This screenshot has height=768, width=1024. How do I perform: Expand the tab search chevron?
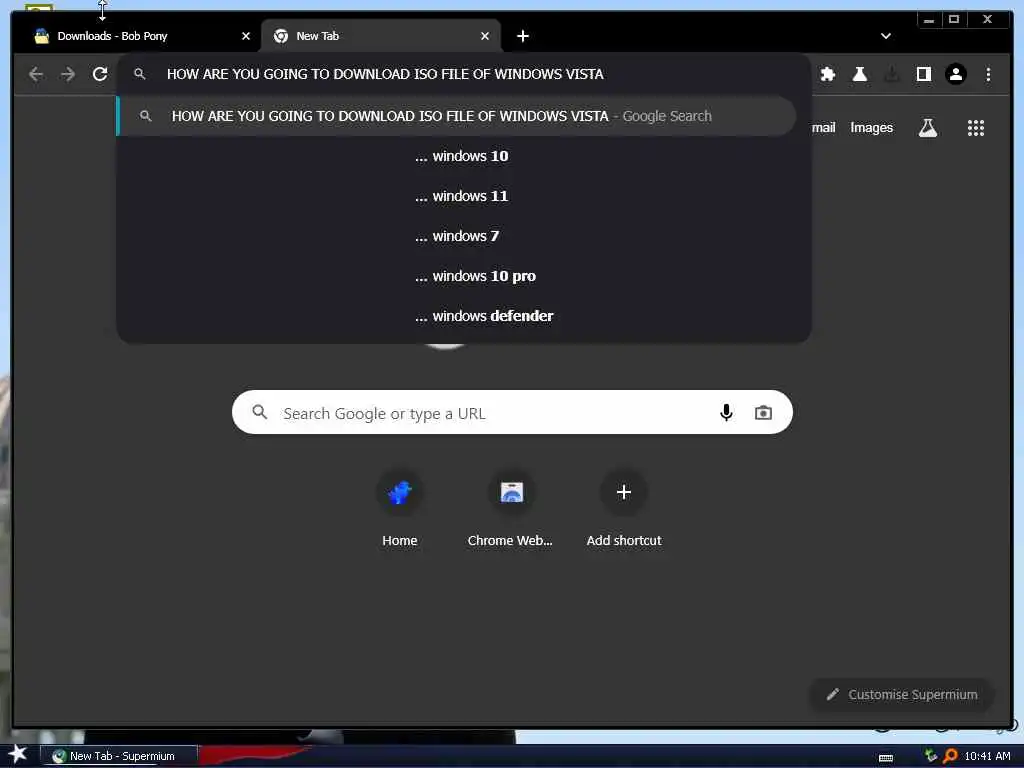pos(886,37)
